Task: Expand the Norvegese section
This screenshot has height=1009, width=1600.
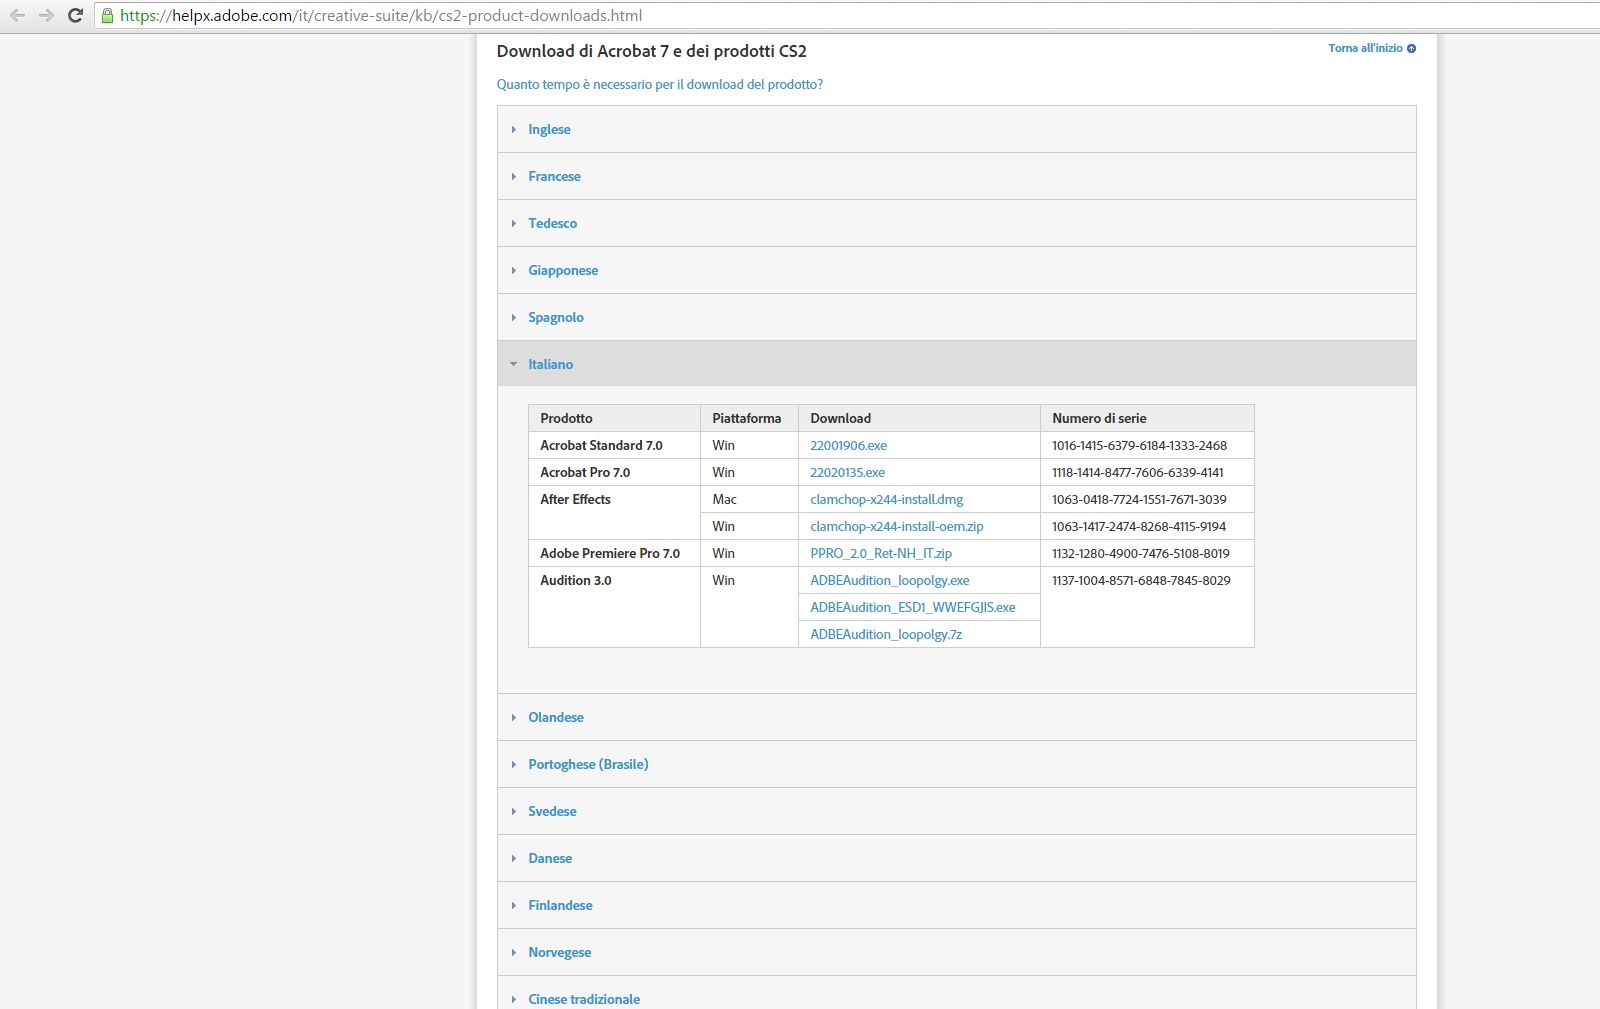Action: tap(956, 952)
